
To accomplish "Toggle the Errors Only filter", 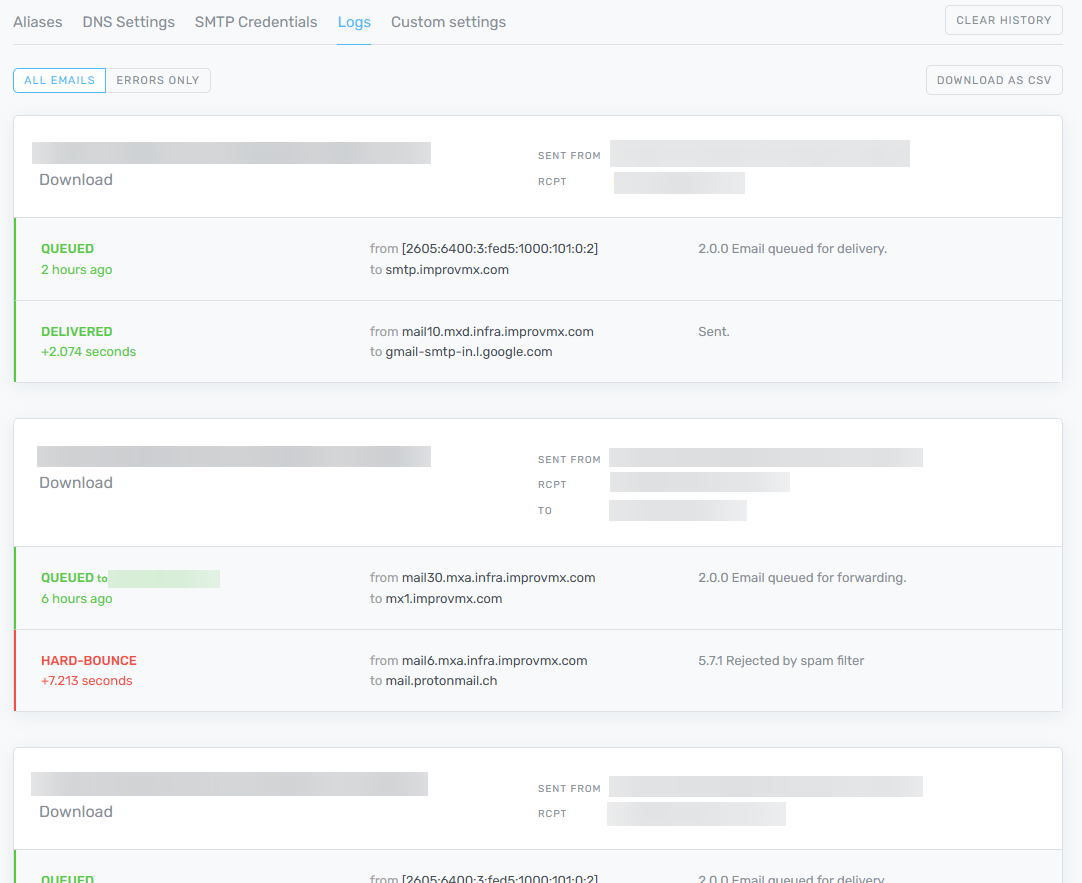I will click(x=158, y=80).
